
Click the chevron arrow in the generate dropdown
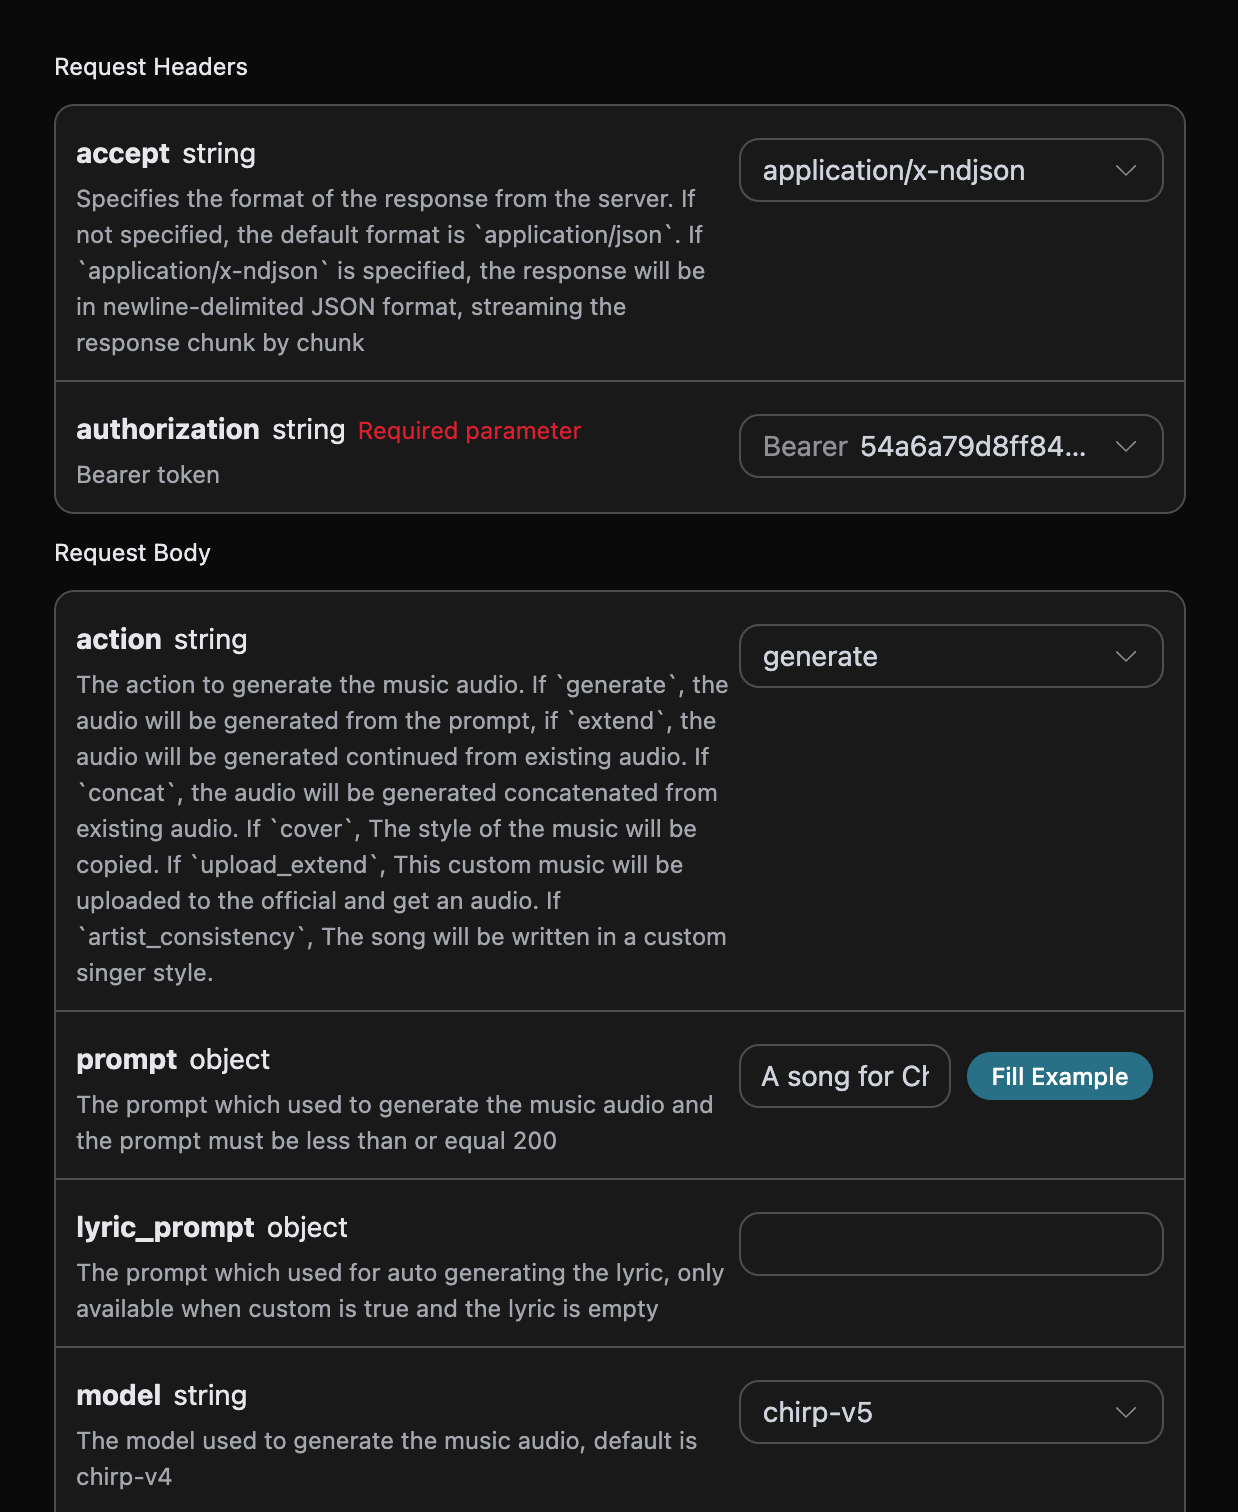pos(1125,656)
